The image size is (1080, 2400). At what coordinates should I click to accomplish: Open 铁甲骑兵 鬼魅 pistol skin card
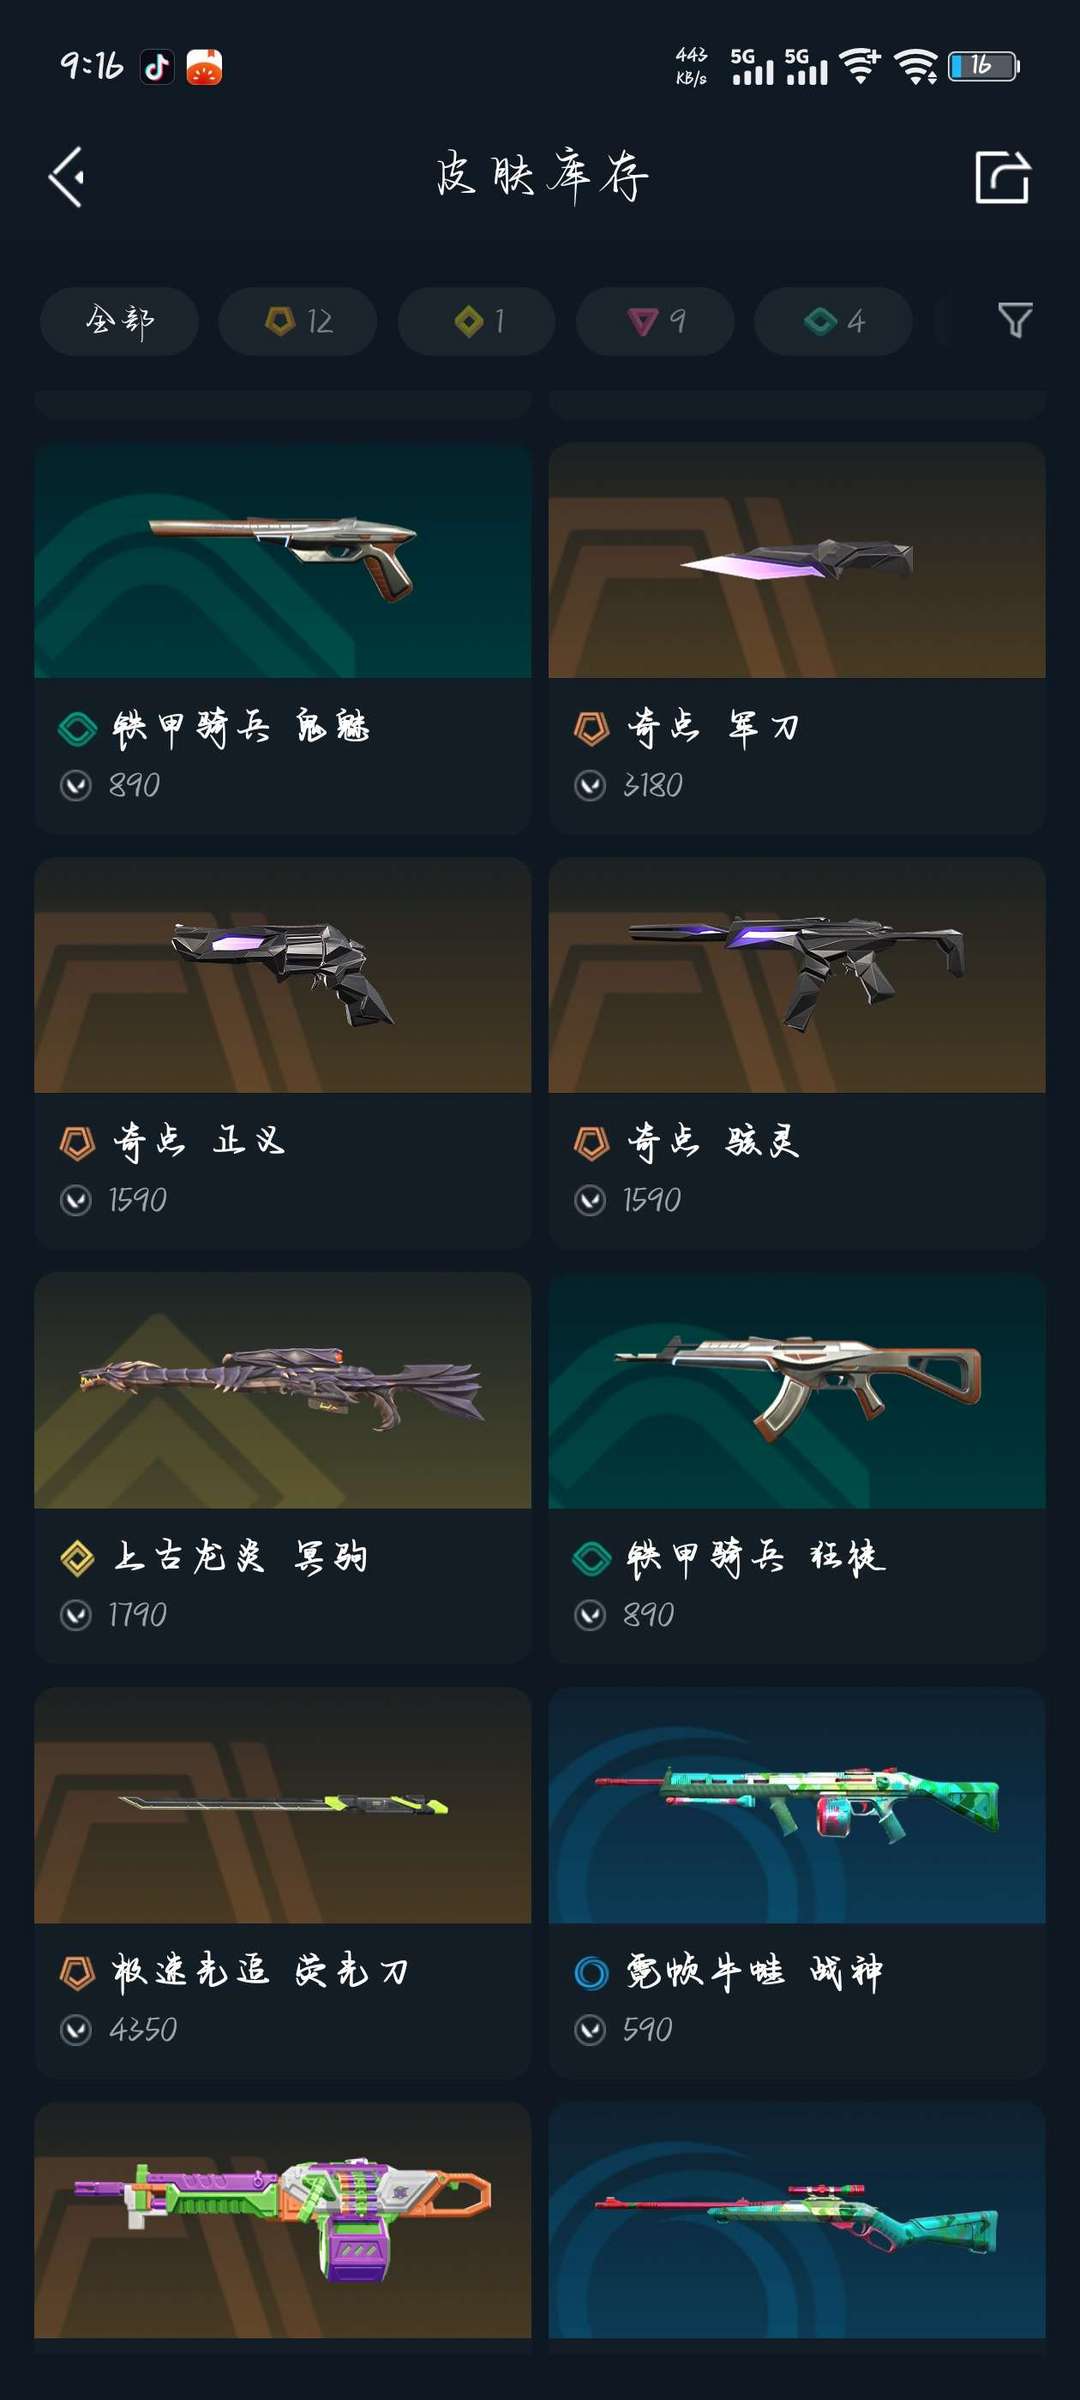pos(283,638)
